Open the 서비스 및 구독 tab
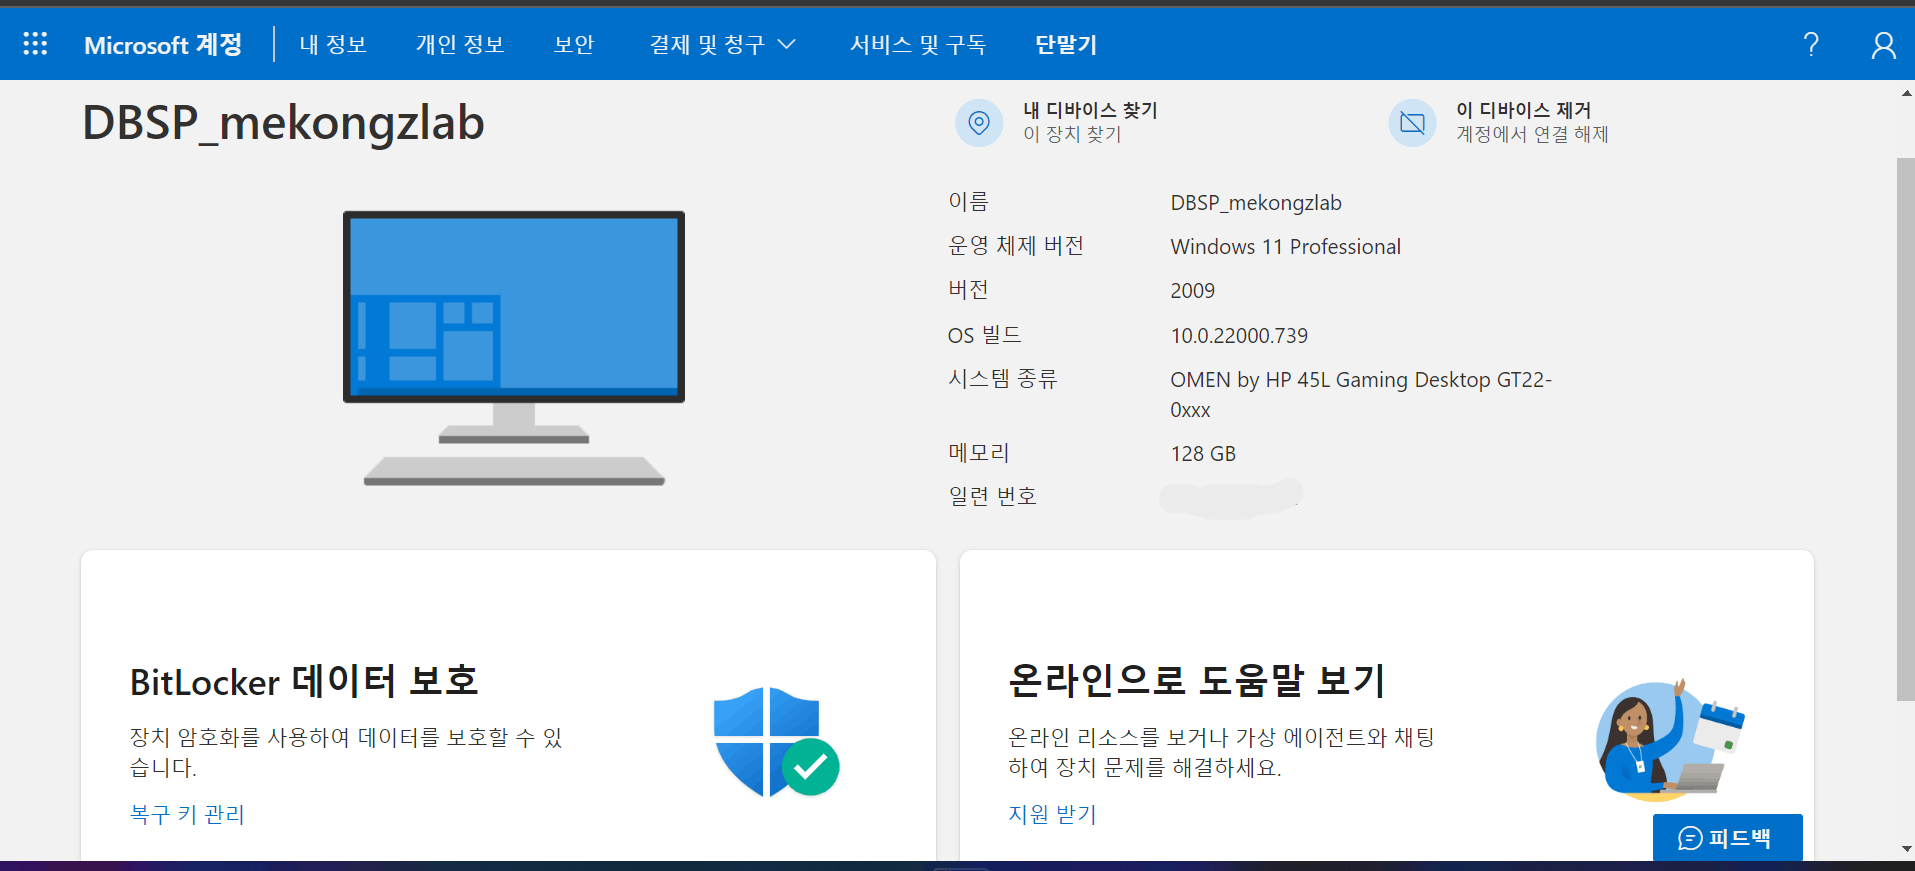 [x=918, y=45]
